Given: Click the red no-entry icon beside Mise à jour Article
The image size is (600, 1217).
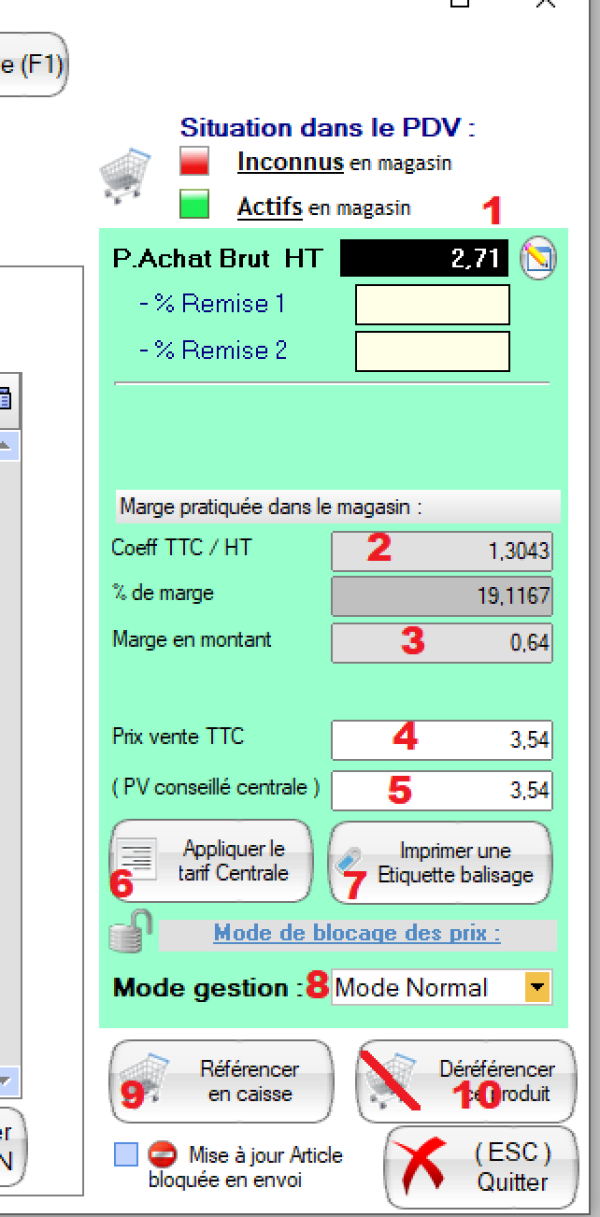Looking at the screenshot, I should click(162, 1155).
